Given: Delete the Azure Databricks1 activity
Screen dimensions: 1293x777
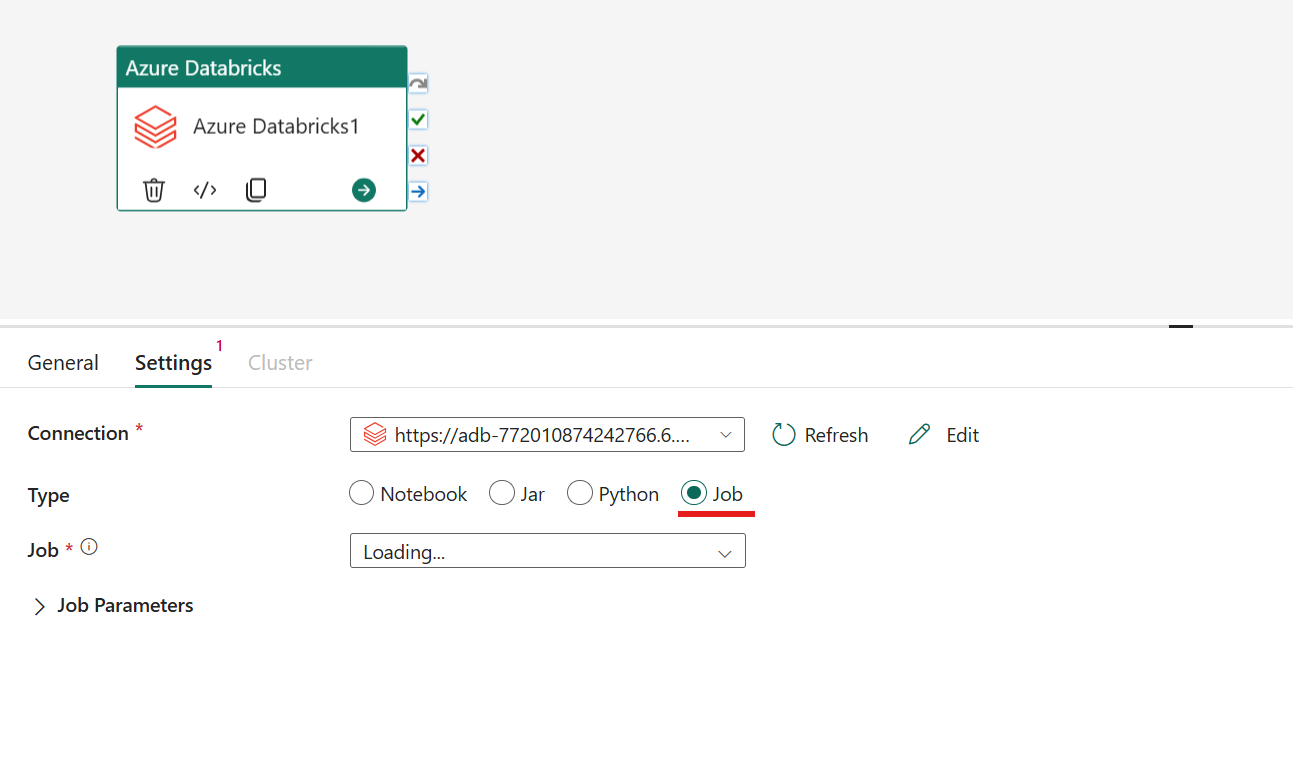Looking at the screenshot, I should tap(153, 190).
